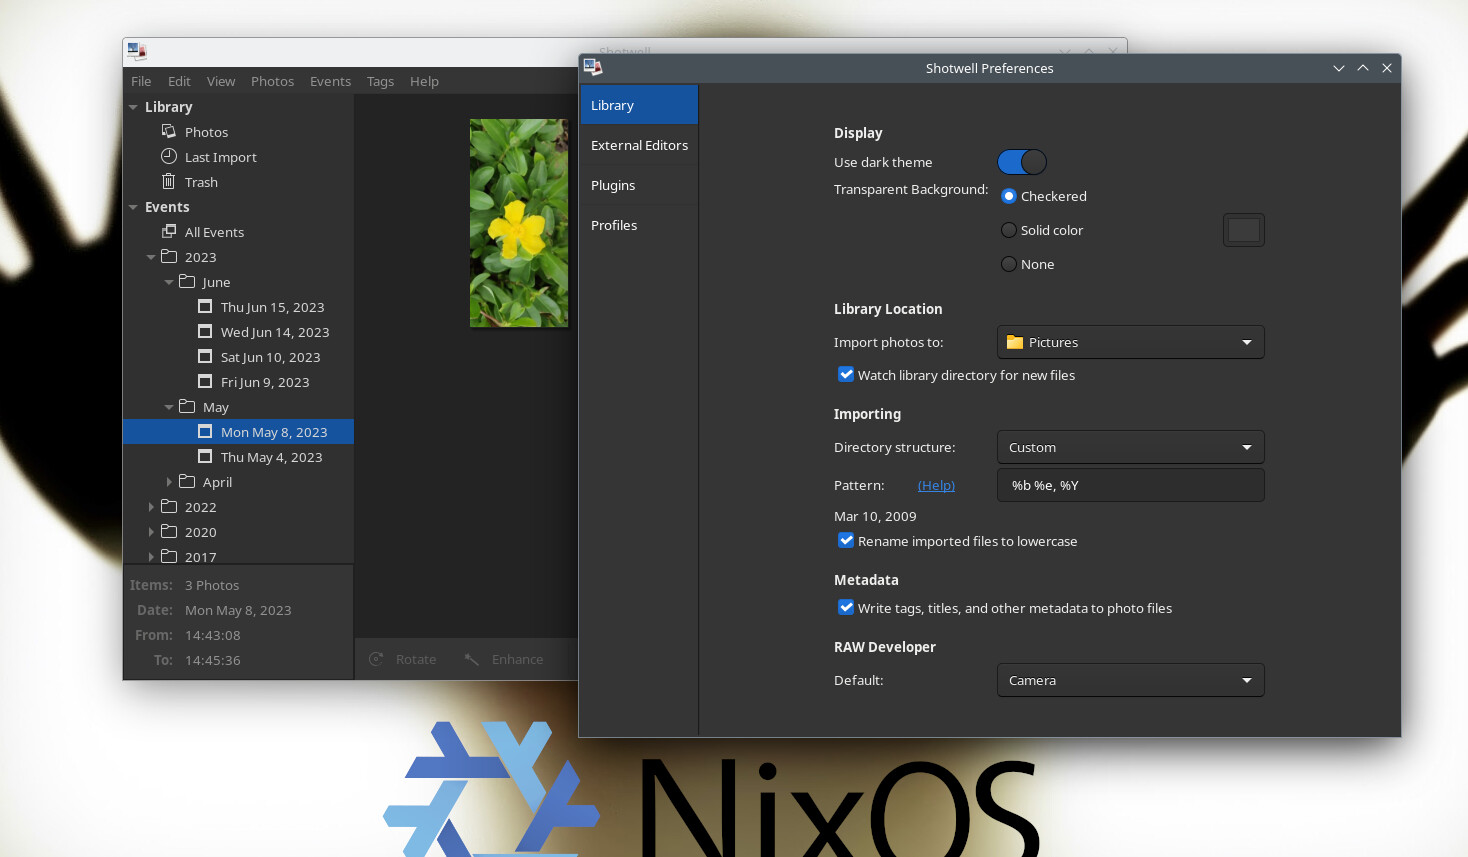Click event icon for Thu Jun 15, 2023
Screen dimensions: 1468x857
pyautogui.click(x=205, y=306)
